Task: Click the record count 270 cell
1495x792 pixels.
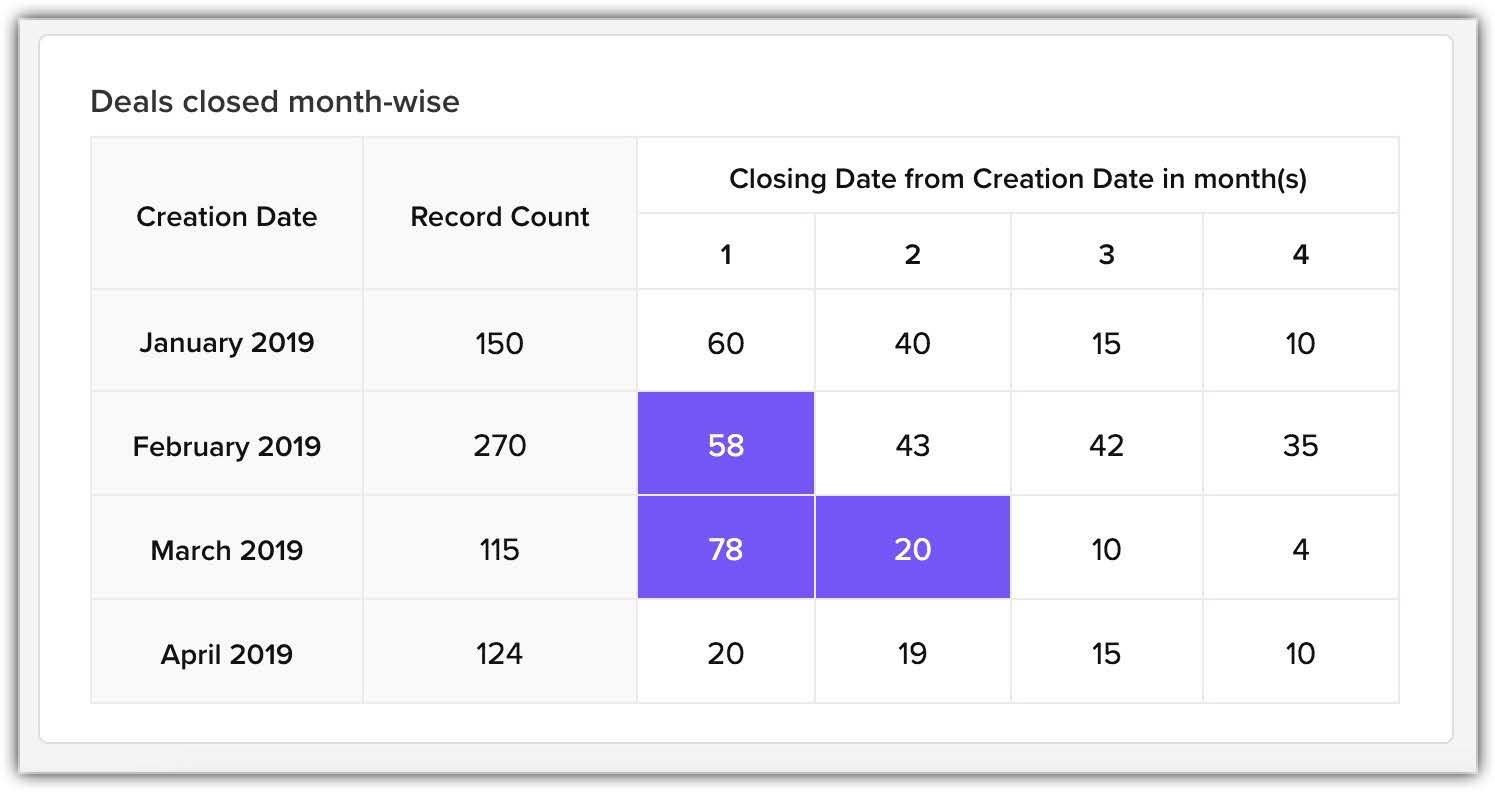Action: (x=499, y=445)
